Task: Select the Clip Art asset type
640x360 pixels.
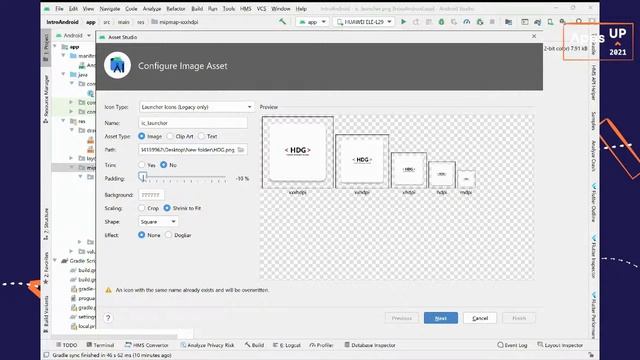Action: tap(170, 136)
